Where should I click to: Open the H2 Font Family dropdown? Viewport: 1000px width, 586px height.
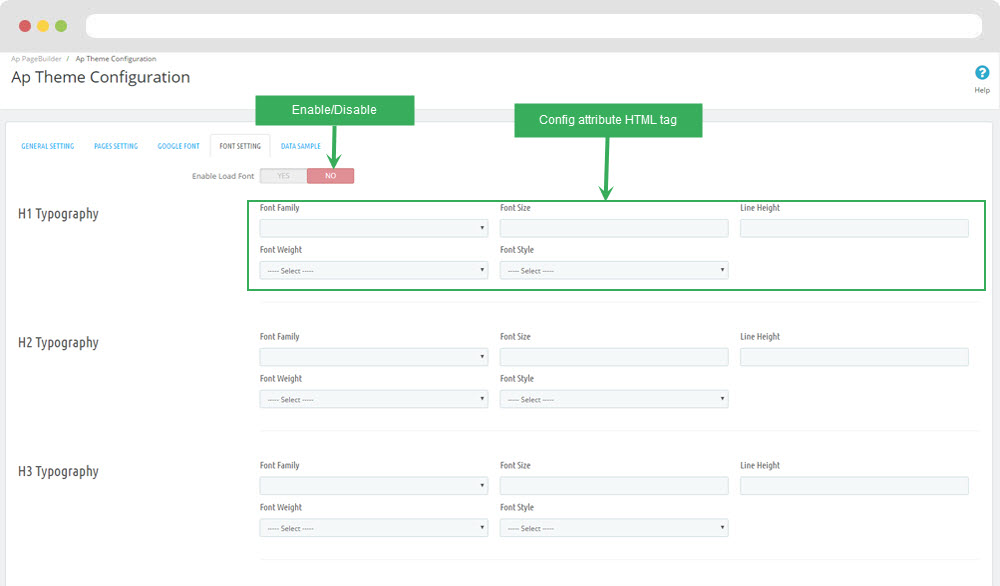[373, 357]
